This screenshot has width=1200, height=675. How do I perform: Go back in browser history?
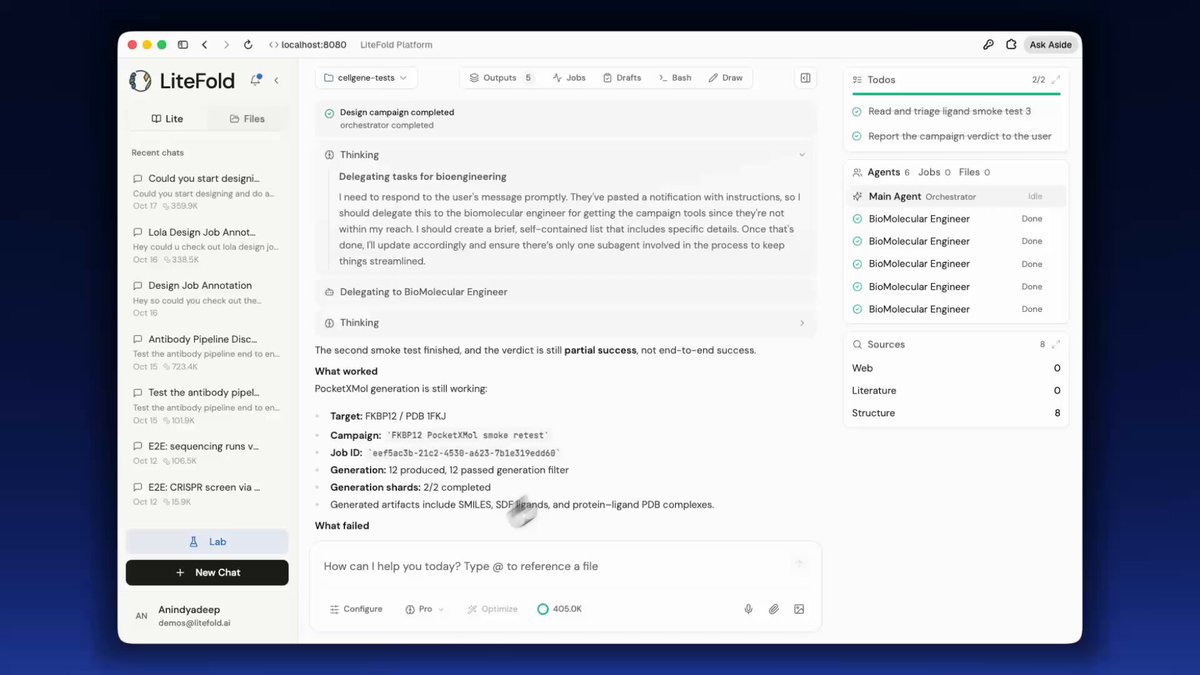coord(205,45)
